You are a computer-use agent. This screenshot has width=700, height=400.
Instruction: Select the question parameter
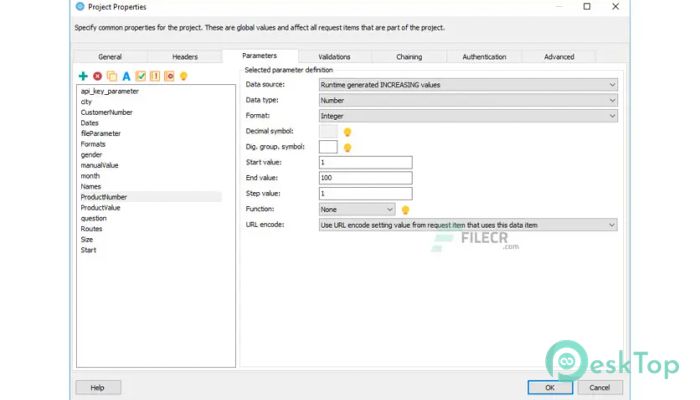94,219
